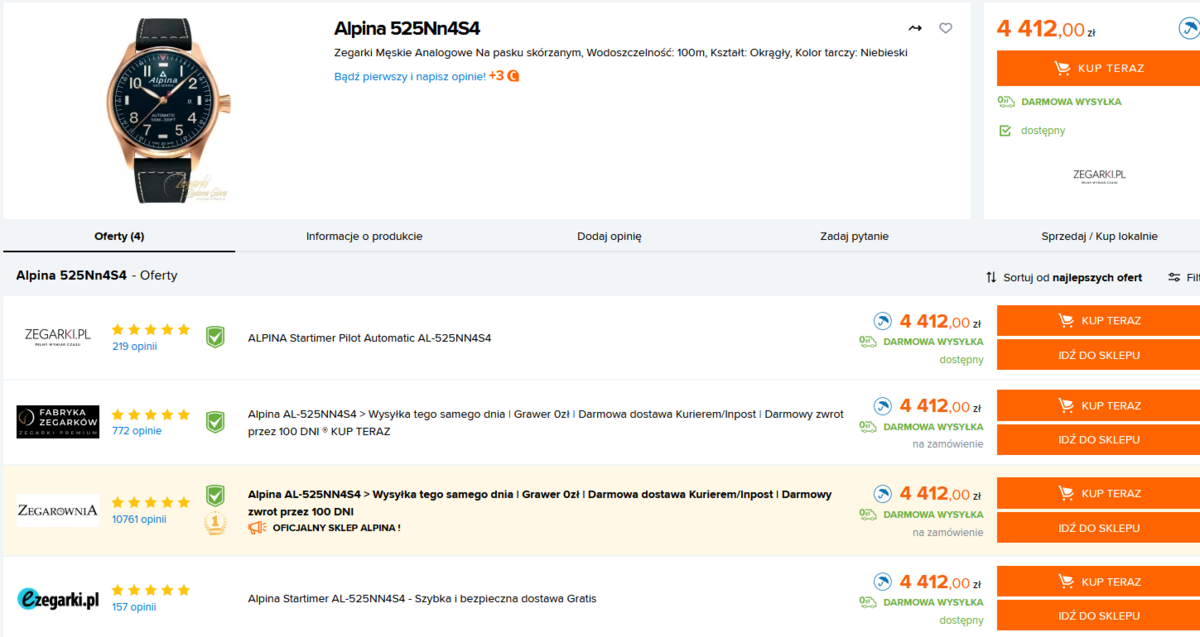Click Idź do sklepu for the Fabryka Zegarków offer
1200x637 pixels.
tap(1098, 440)
